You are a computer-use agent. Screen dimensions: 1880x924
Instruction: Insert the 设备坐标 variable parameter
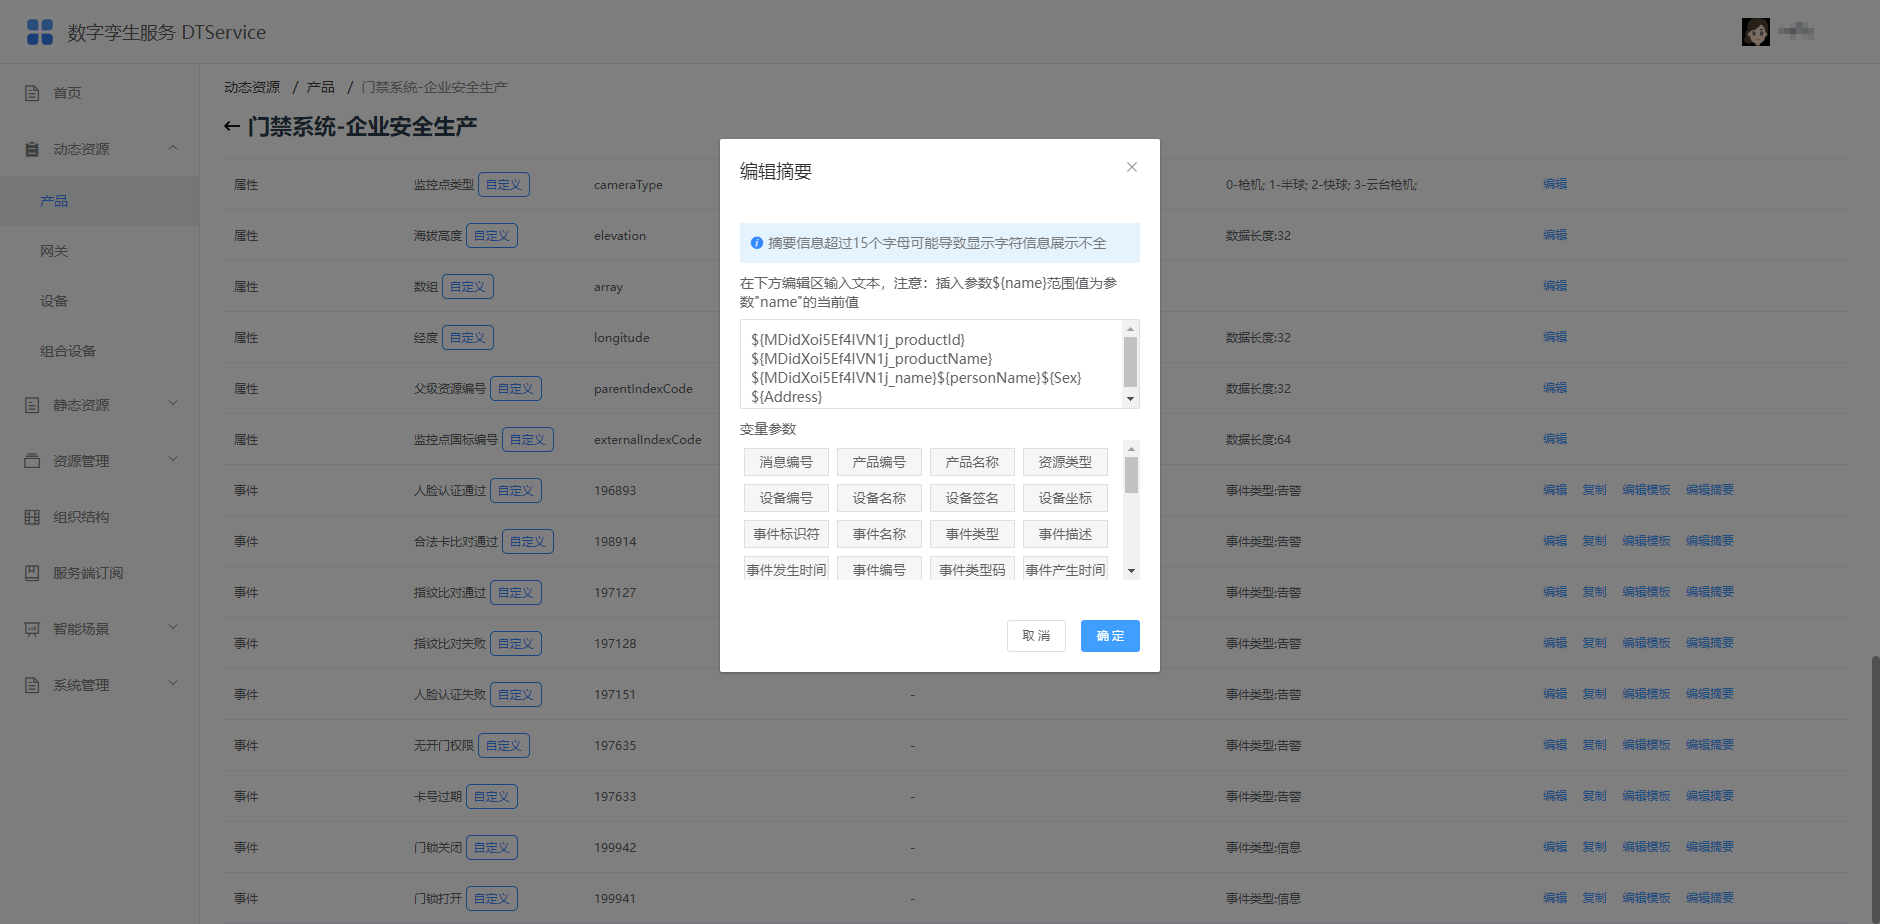point(1065,498)
